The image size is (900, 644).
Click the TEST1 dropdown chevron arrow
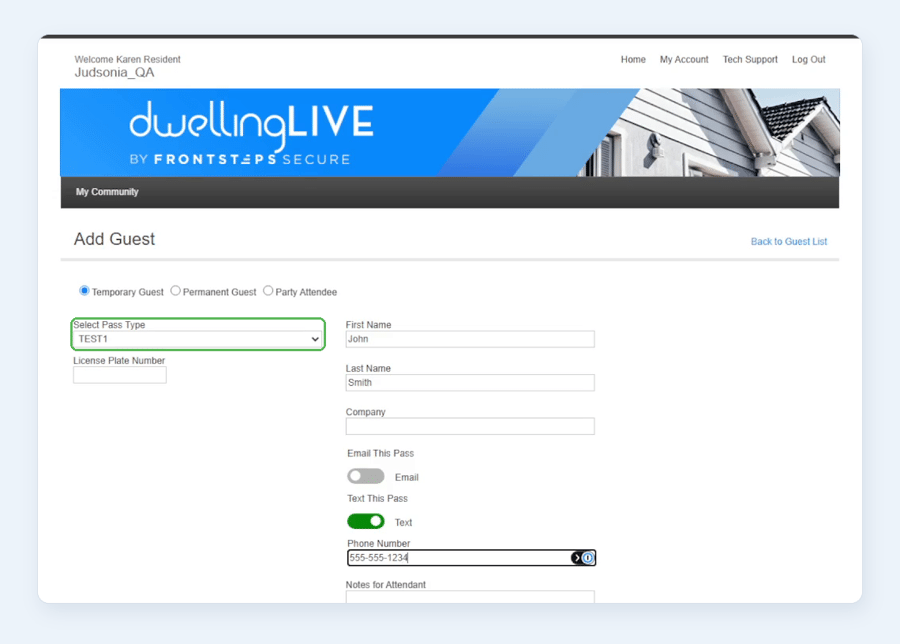pos(315,339)
